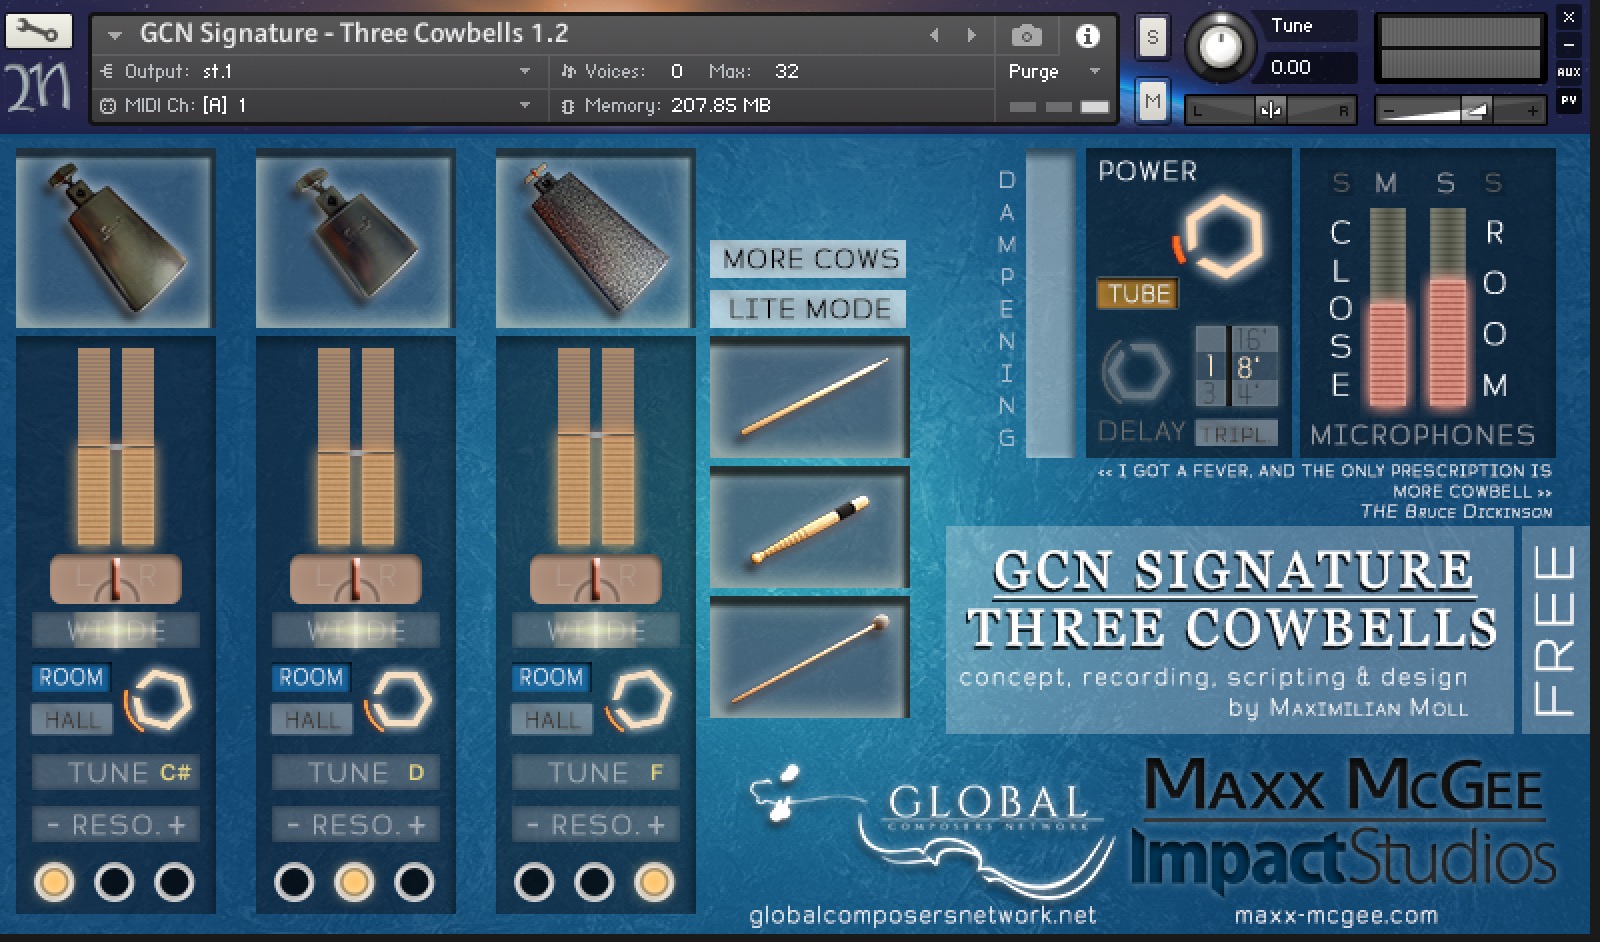Adjust RESO. on the D cowbell
The width and height of the screenshot is (1600, 942).
356,825
